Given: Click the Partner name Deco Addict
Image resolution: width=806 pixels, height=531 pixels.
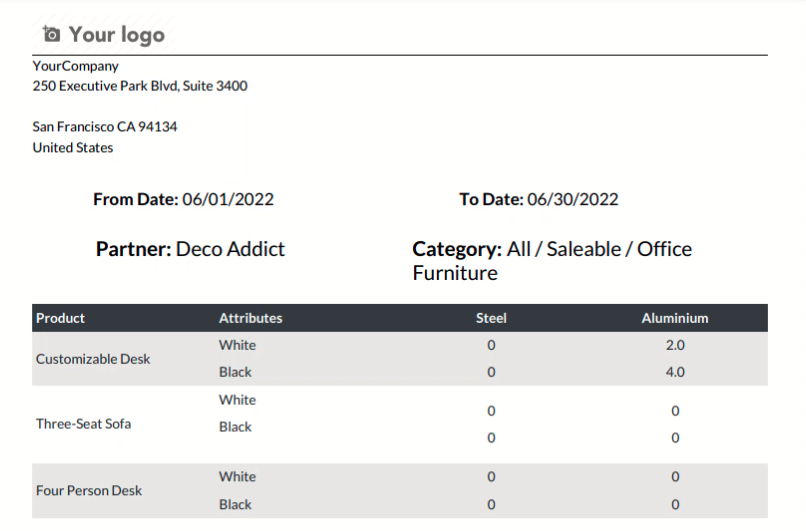Looking at the screenshot, I should pyautogui.click(x=230, y=249).
